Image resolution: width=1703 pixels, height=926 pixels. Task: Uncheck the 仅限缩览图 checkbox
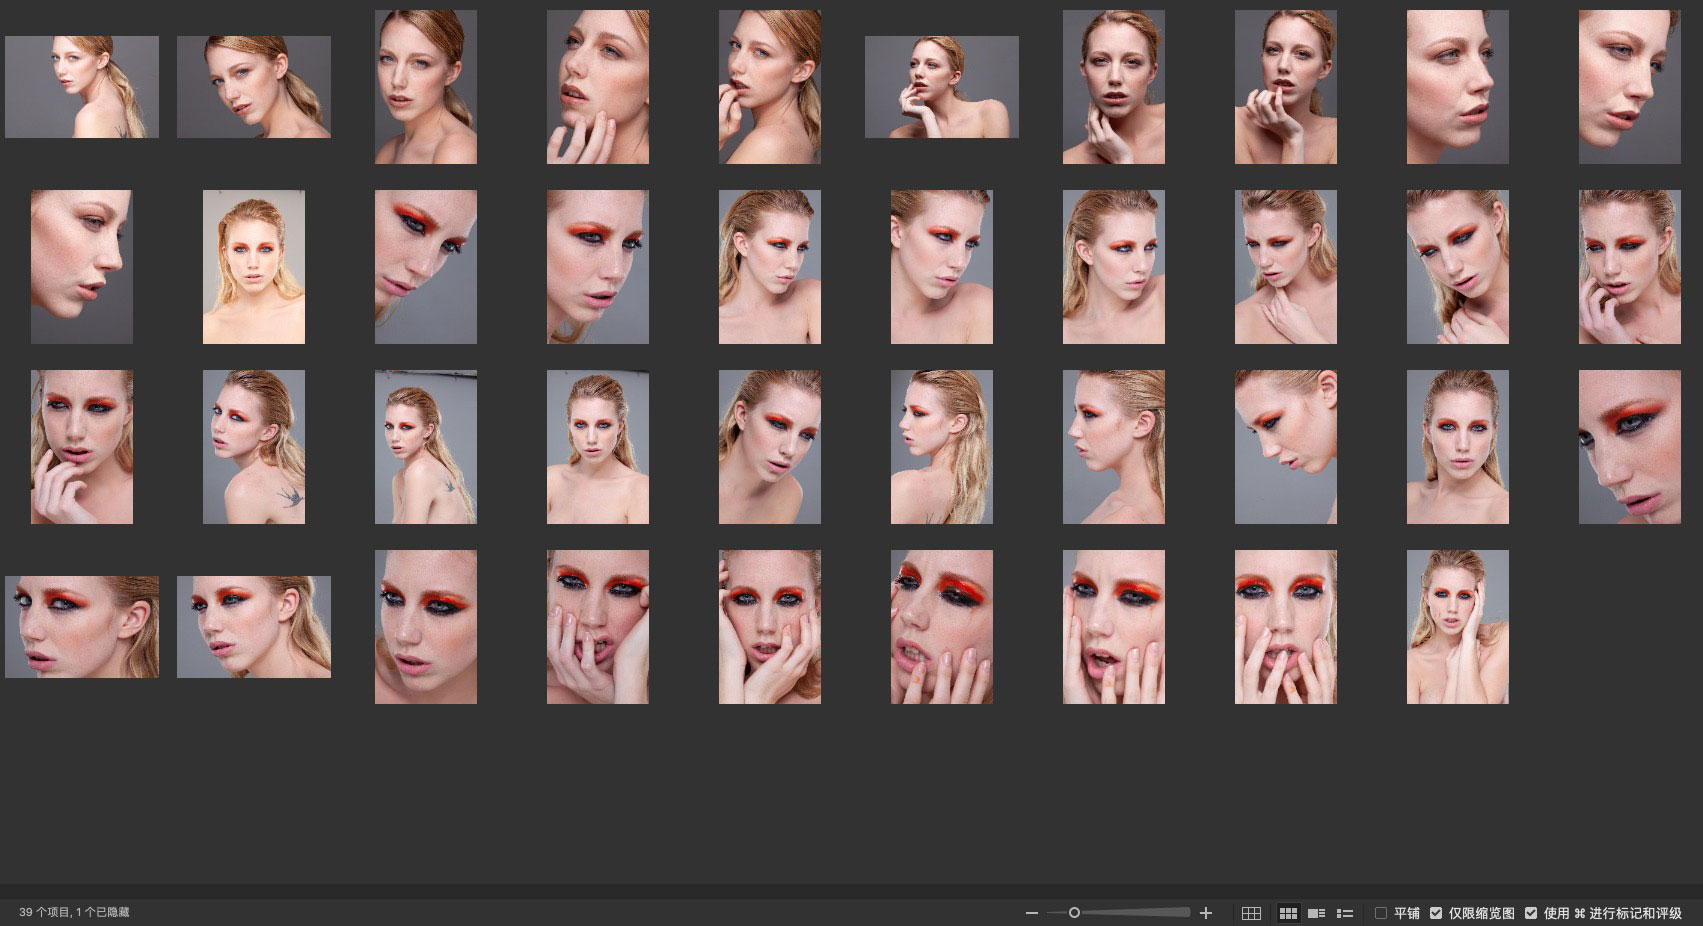(x=1436, y=913)
